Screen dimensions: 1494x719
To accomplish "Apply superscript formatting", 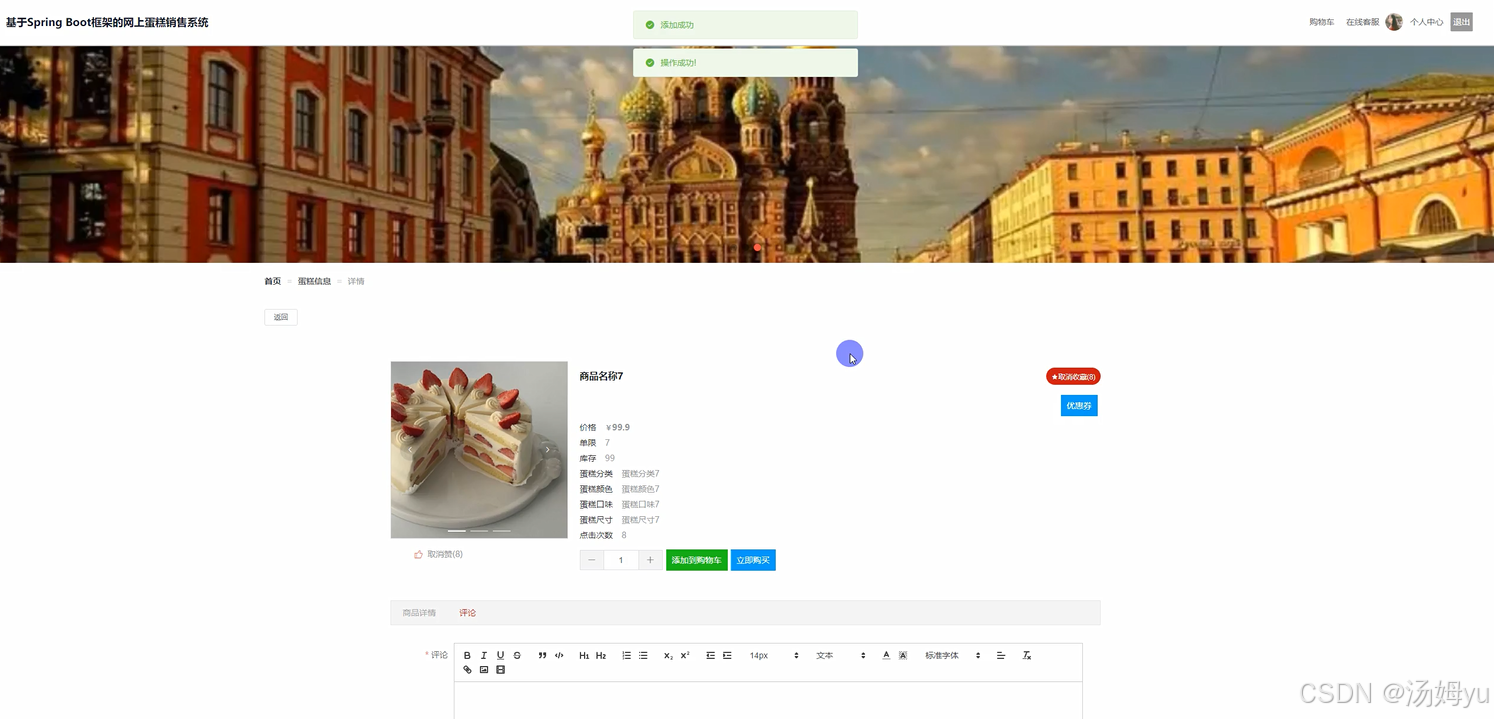I will tap(685, 656).
